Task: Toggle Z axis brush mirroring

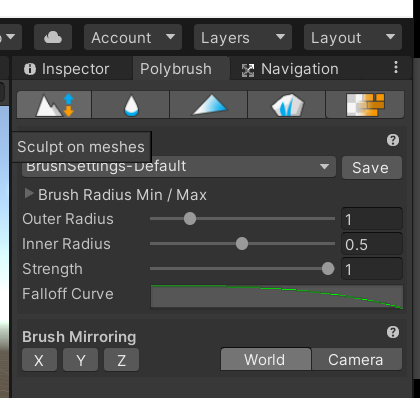Action: (x=121, y=360)
